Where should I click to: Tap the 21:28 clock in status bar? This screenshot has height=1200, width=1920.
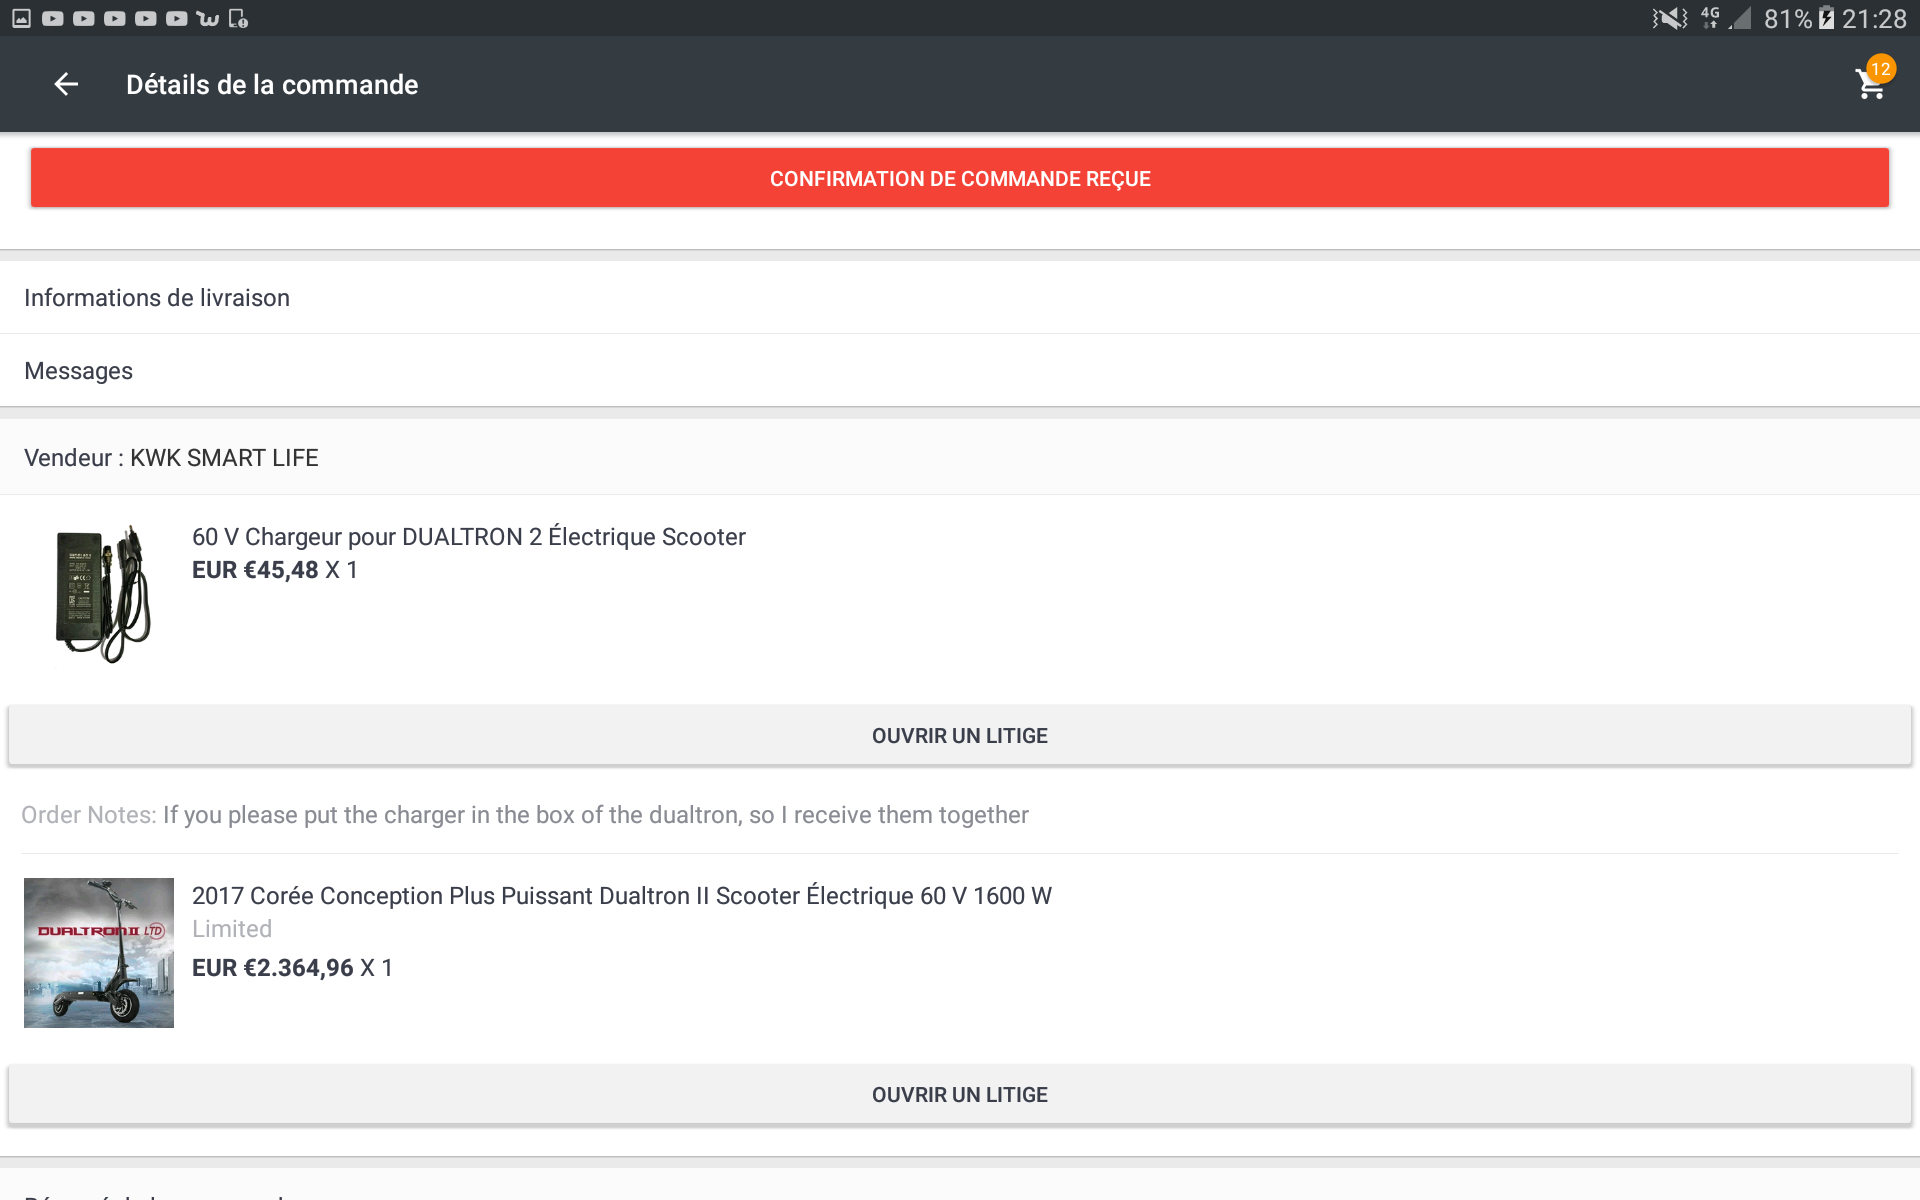1874,18
